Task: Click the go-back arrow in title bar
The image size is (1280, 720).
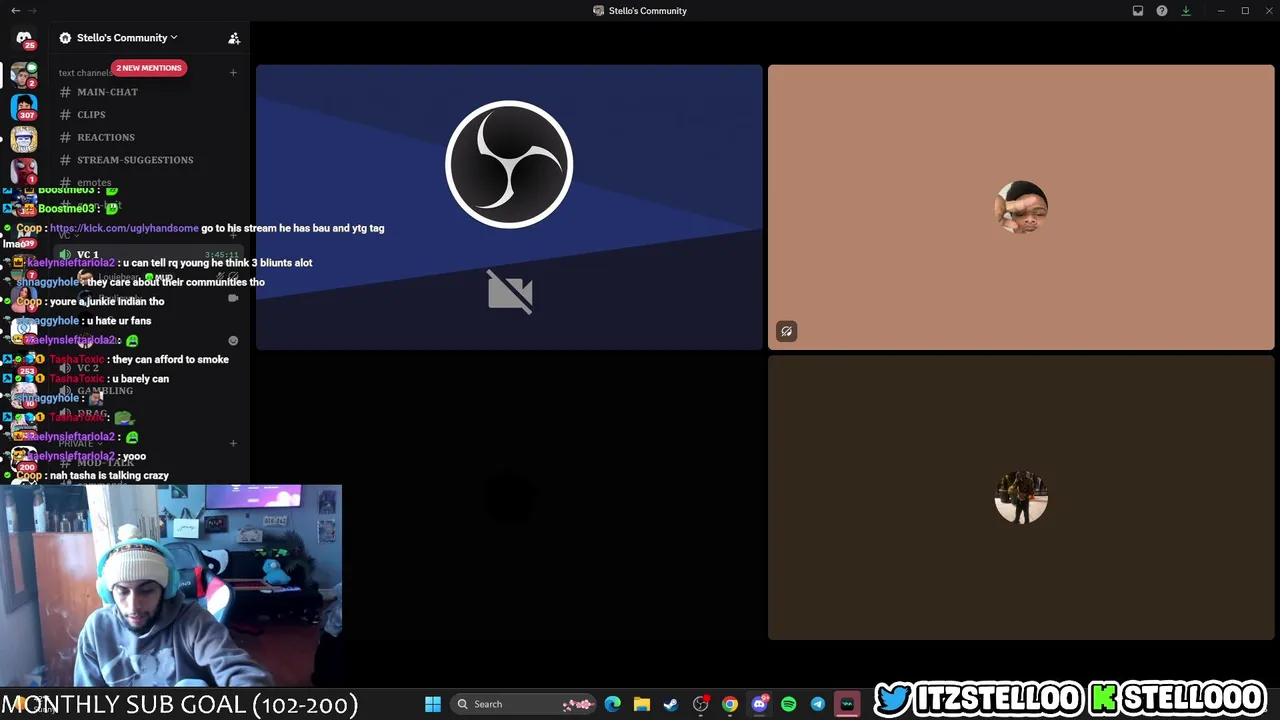Action: tap(15, 11)
